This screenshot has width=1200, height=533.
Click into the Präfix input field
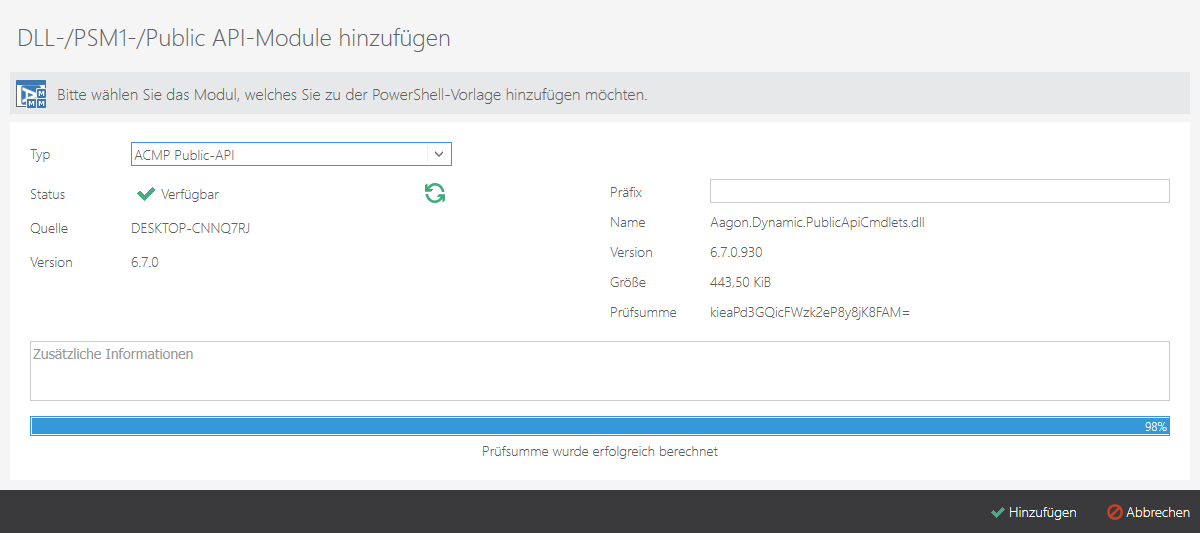[940, 191]
